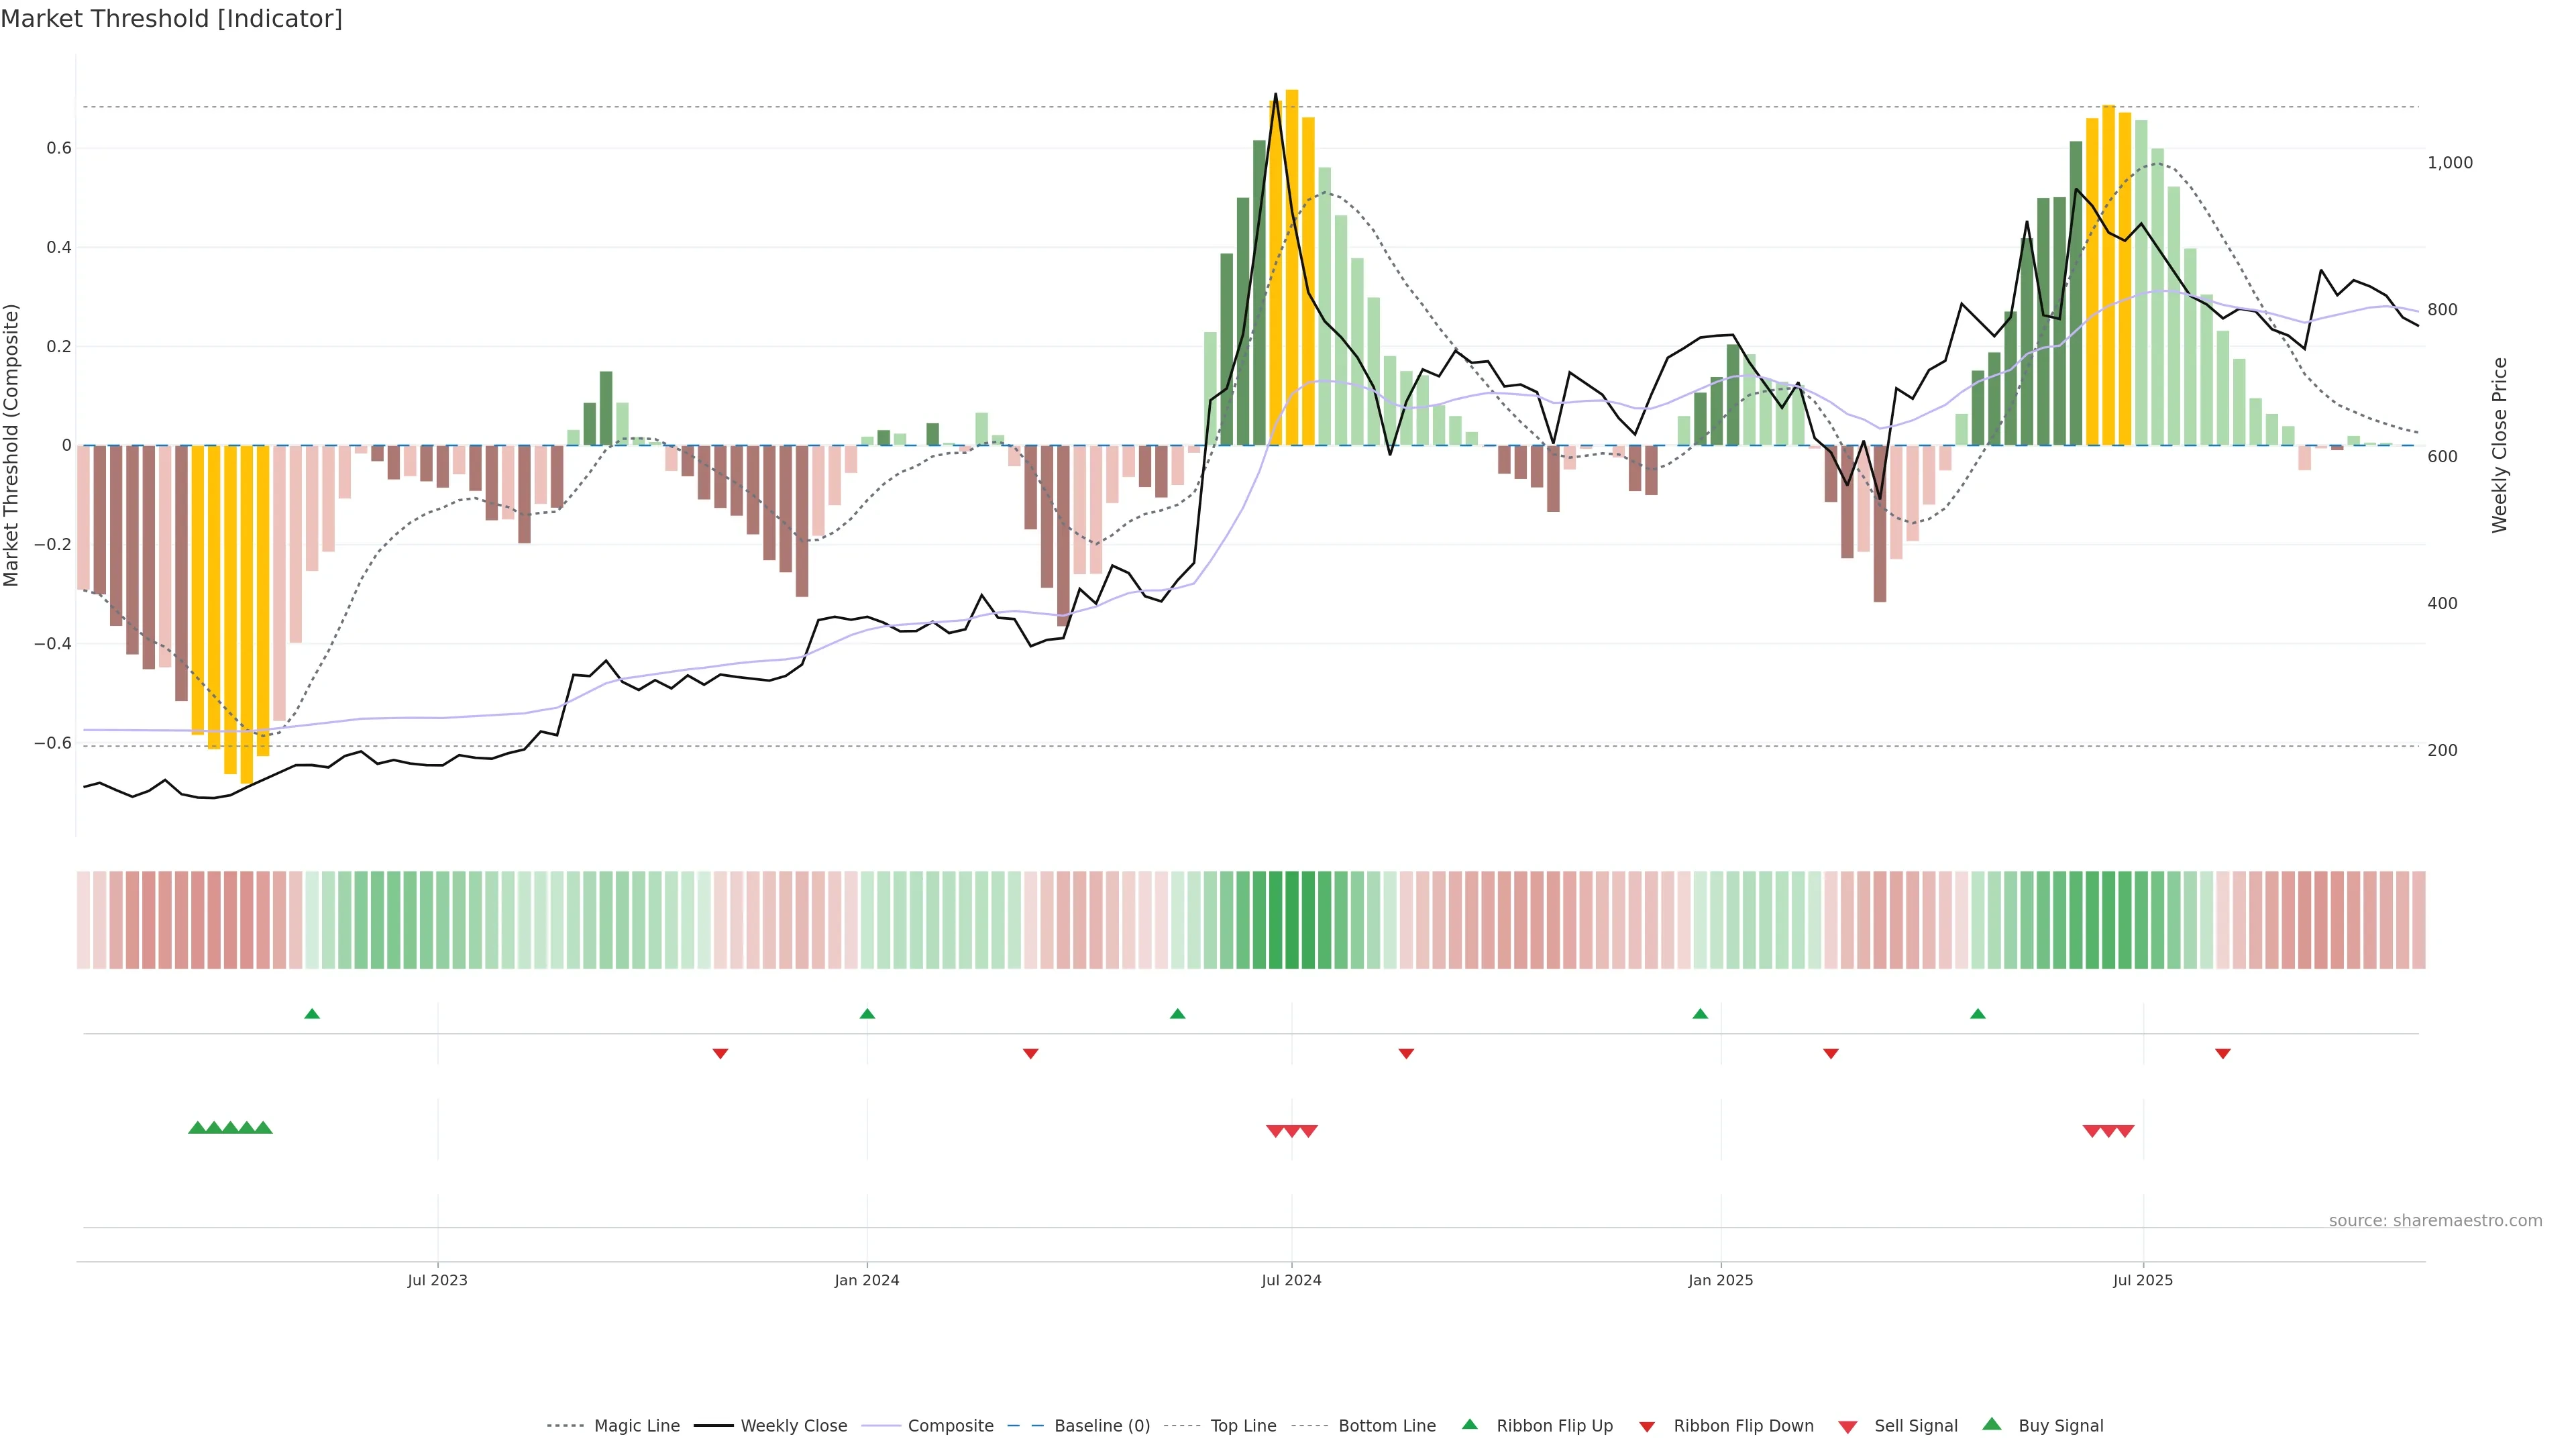The width and height of the screenshot is (2576, 1449).
Task: Toggle Sell Signal legend entry
Action: 1915,1425
